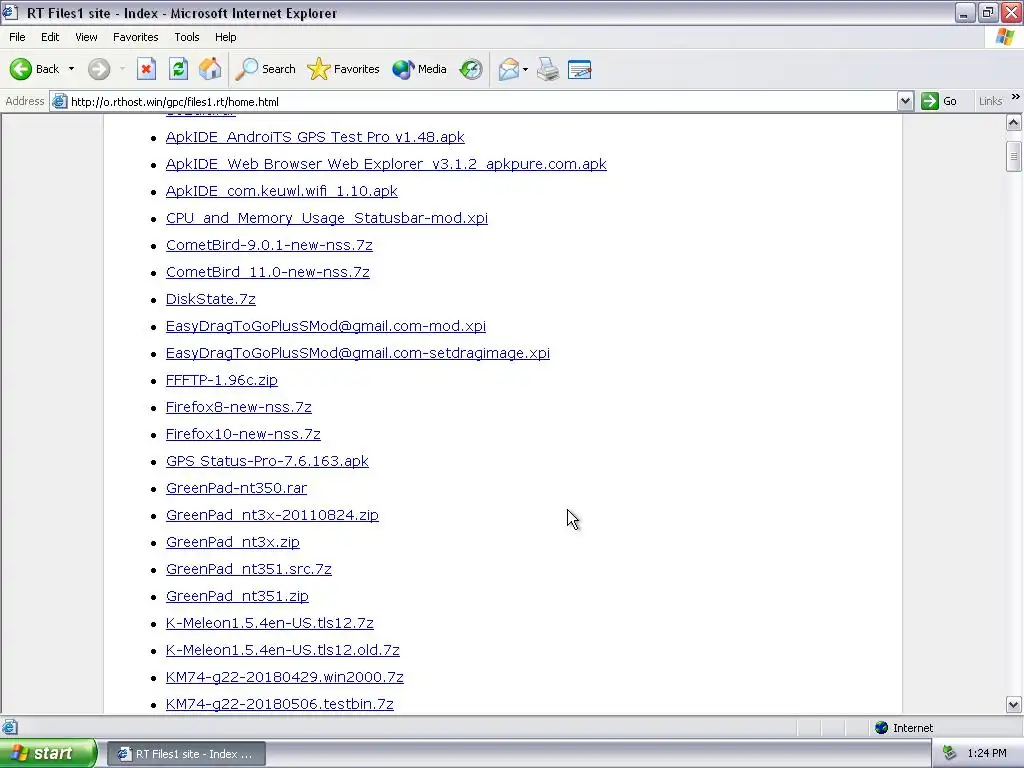Open KM74-g22-20180429.win2000.7z link
This screenshot has height=768, width=1024.
[285, 677]
